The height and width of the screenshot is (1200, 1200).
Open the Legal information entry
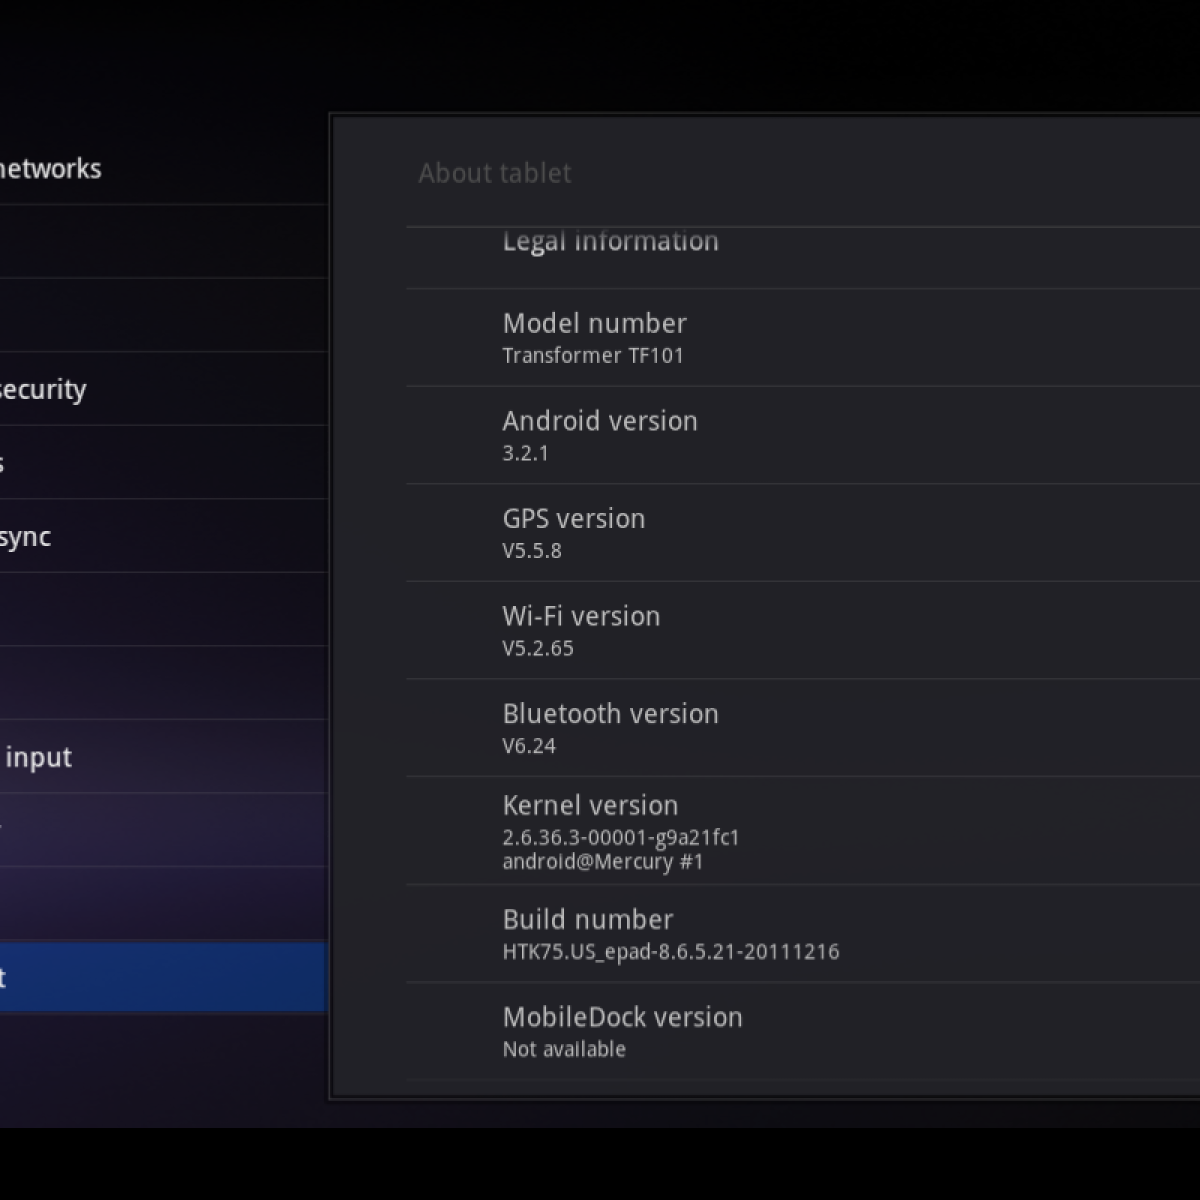[x=610, y=242]
